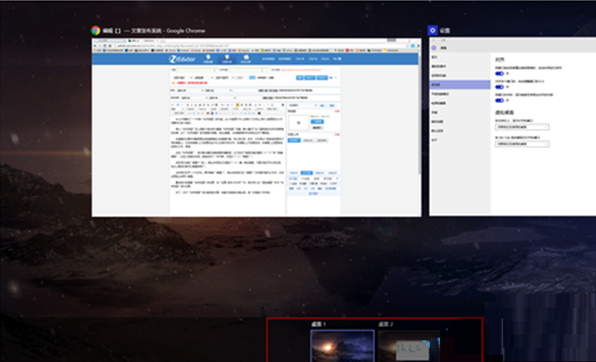Select the Google Chrome window preview

[256, 127]
